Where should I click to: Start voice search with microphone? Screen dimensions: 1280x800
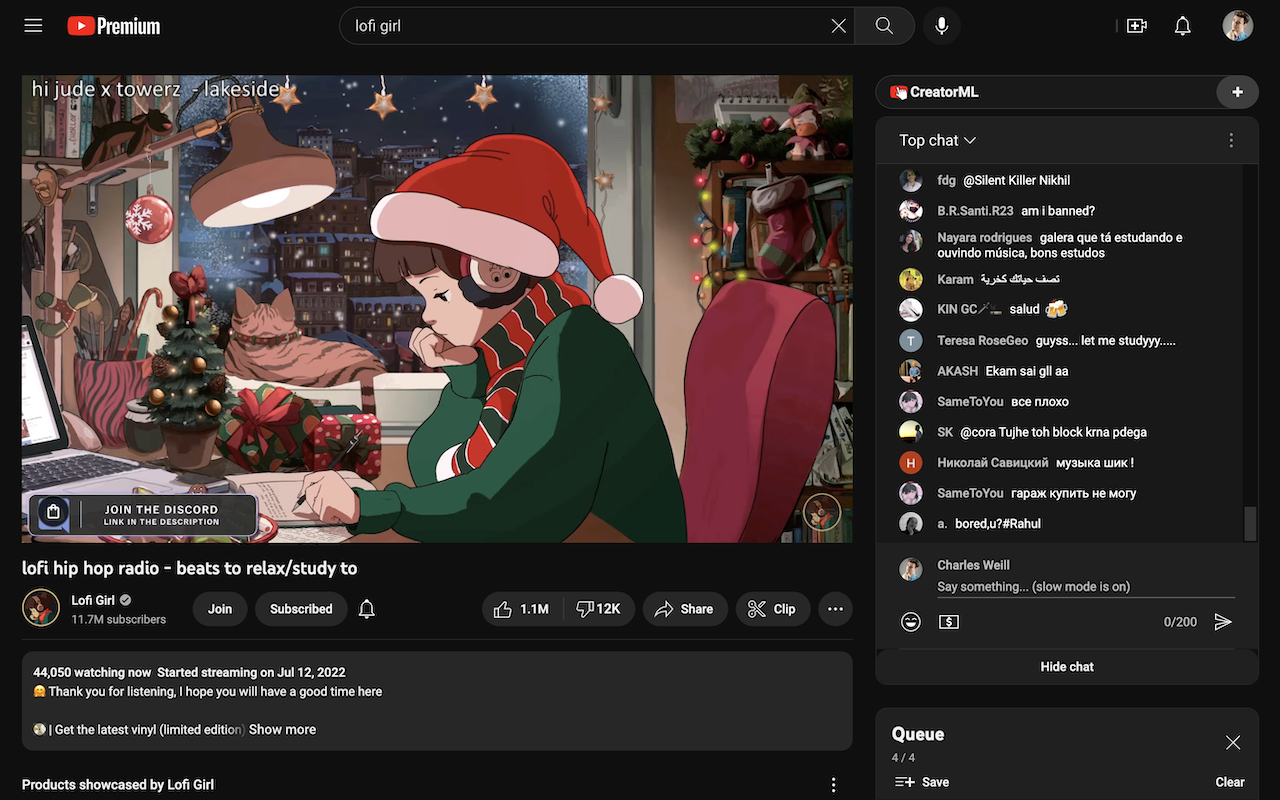(941, 26)
